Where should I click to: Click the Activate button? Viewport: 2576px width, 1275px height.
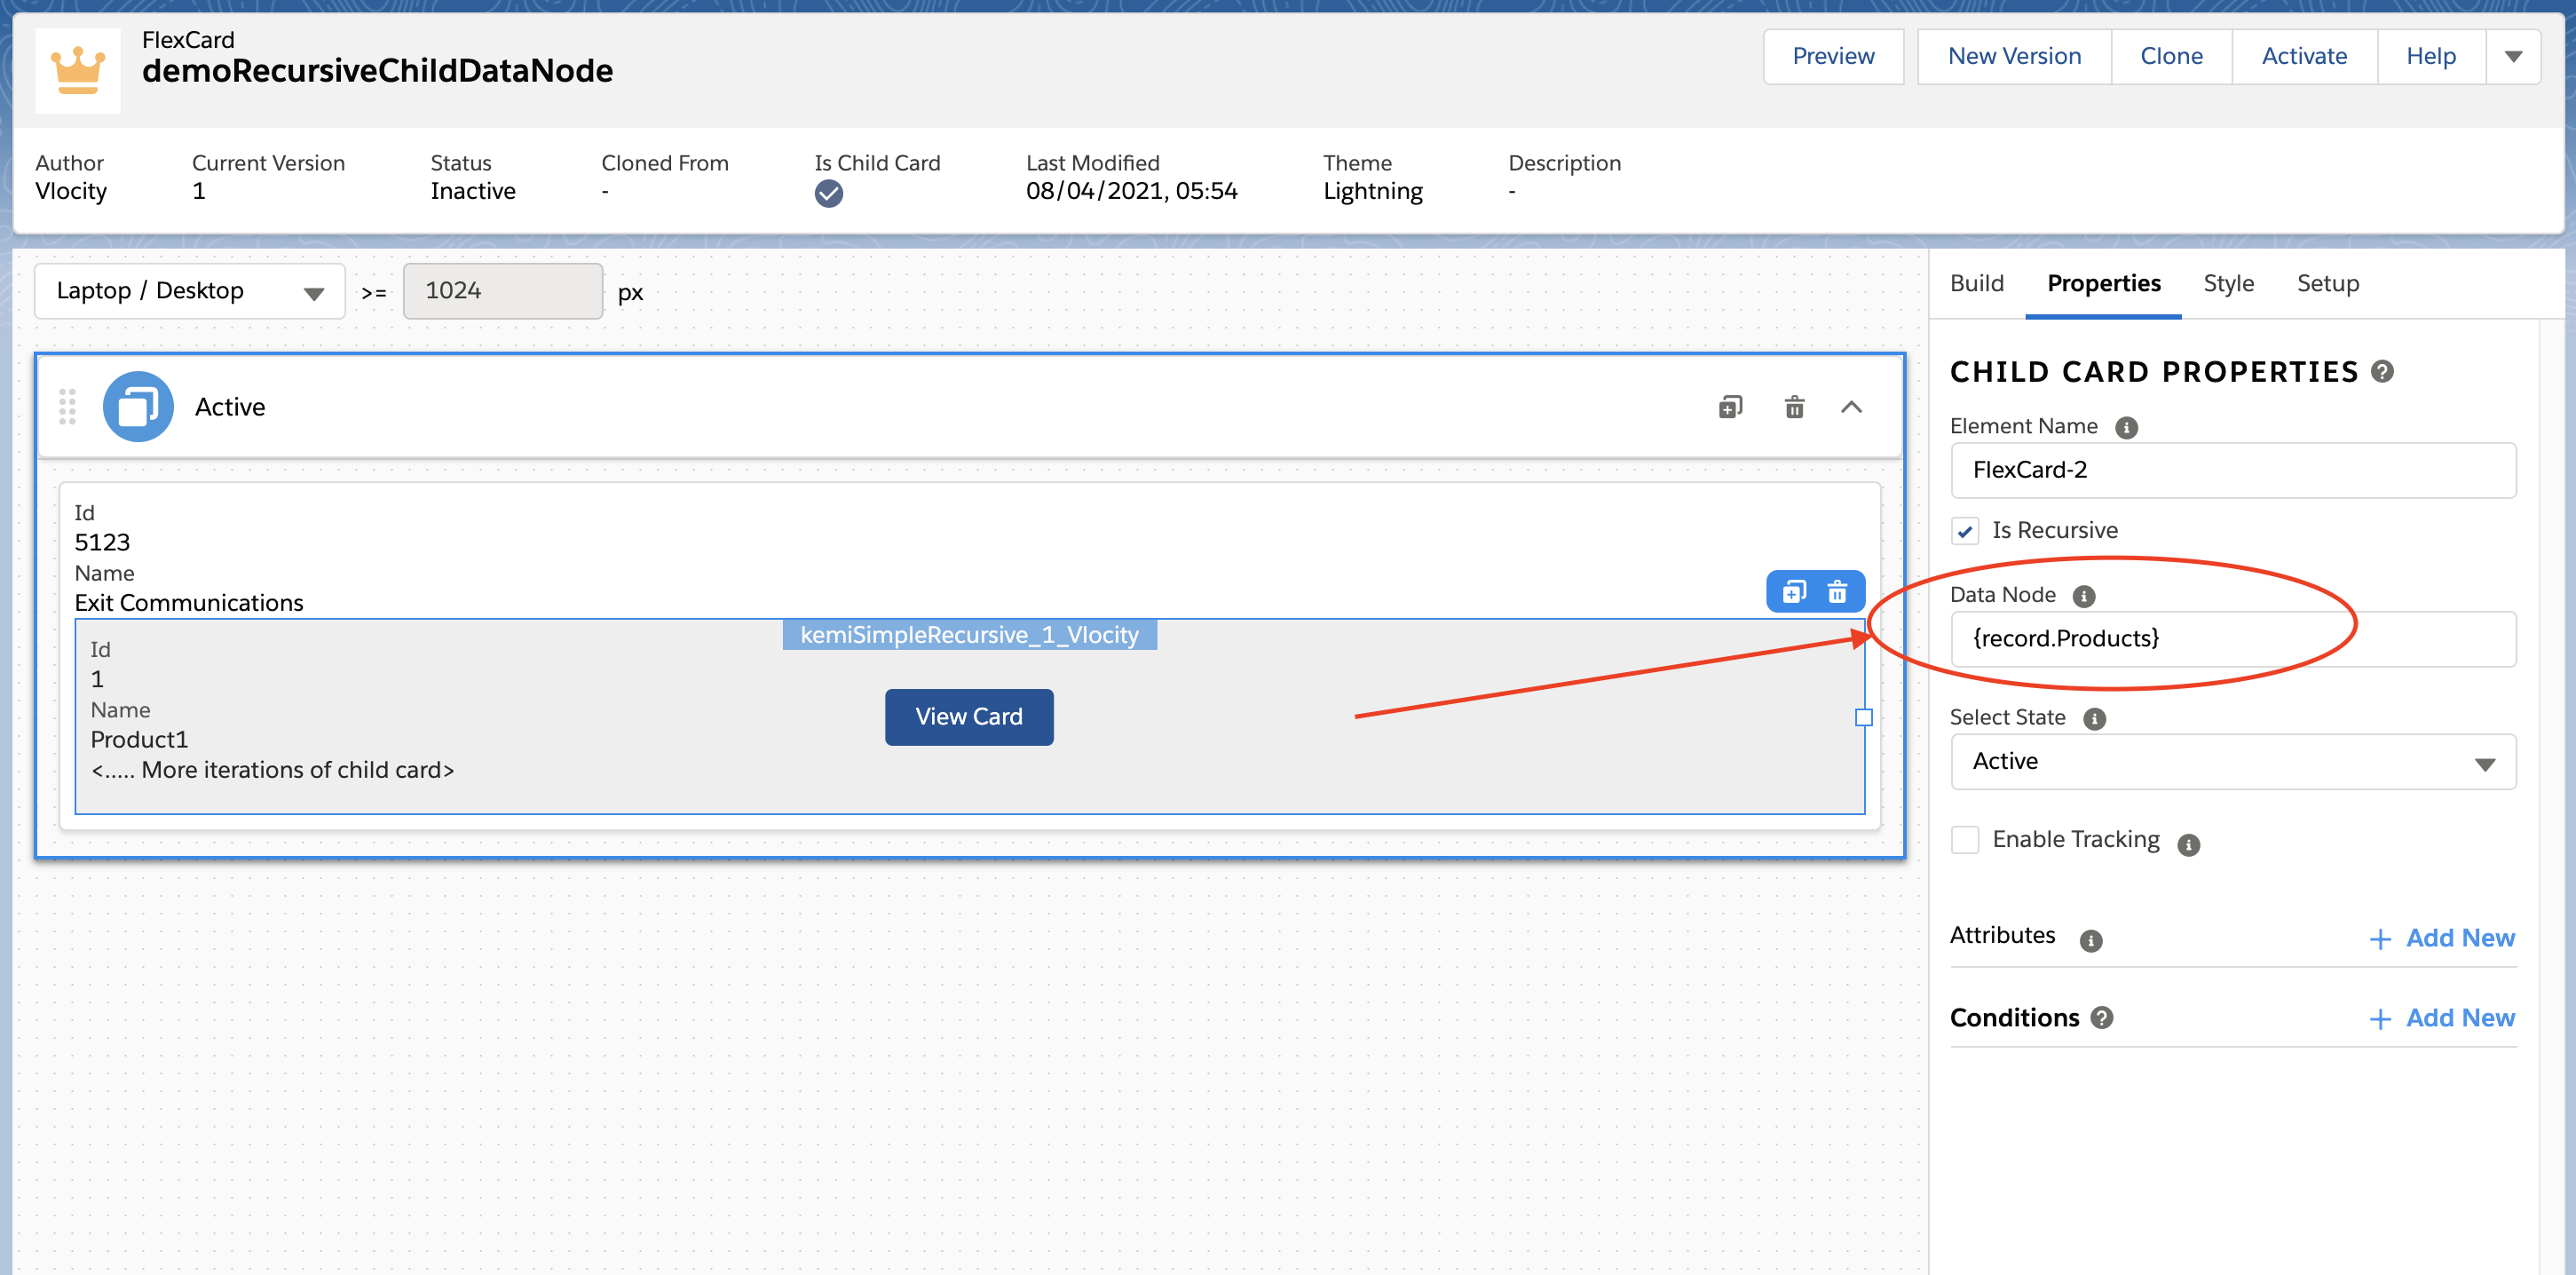2304,57
